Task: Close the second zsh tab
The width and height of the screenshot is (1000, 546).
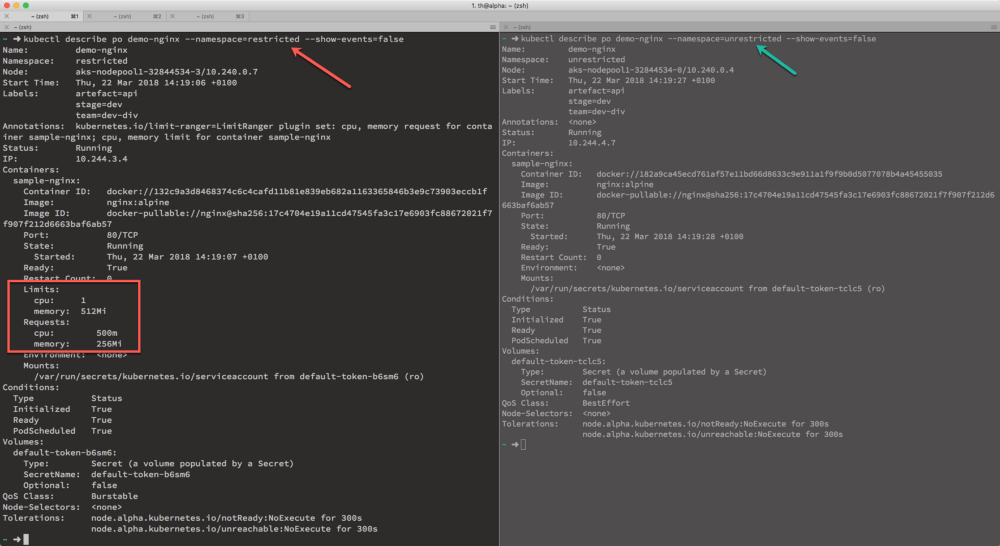Action: 91,17
